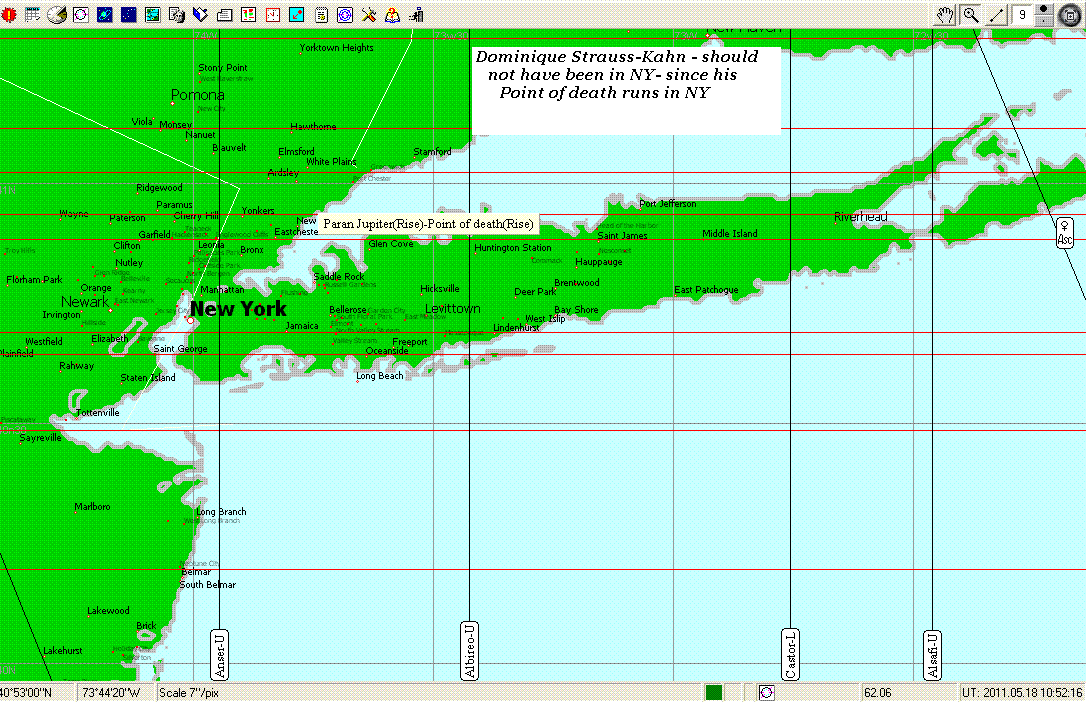Click the 62.06 status bar value
1086x702 pixels.
878,692
